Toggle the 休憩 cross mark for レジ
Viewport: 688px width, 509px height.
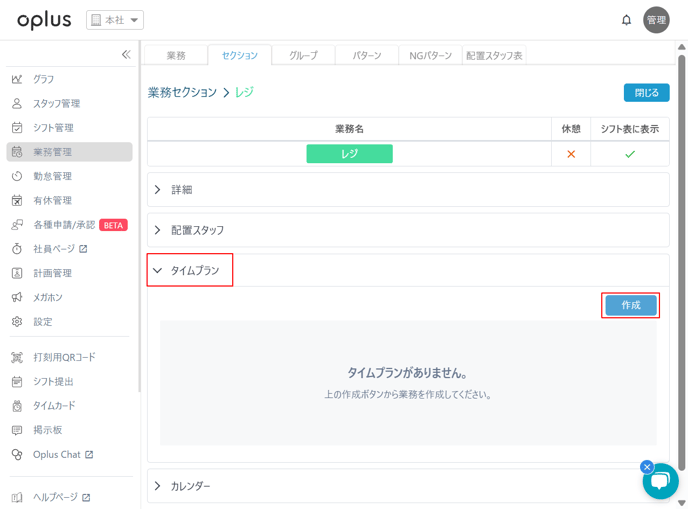571,154
